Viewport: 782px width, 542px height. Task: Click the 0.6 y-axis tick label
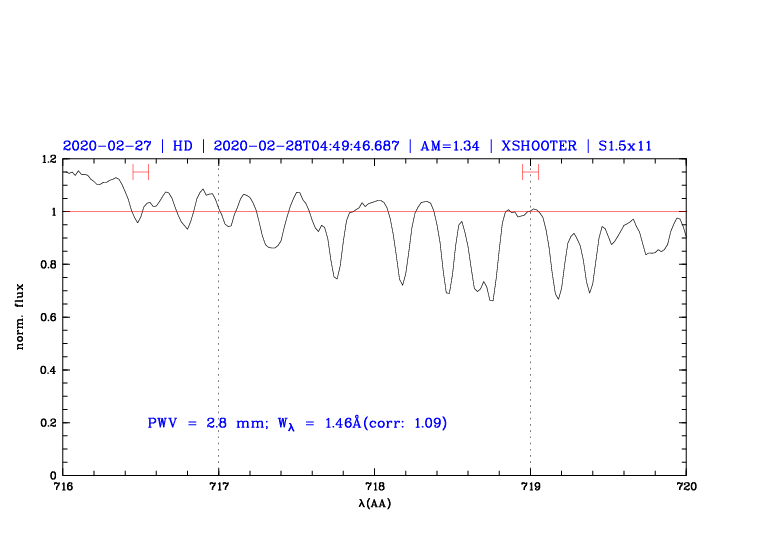click(47, 317)
